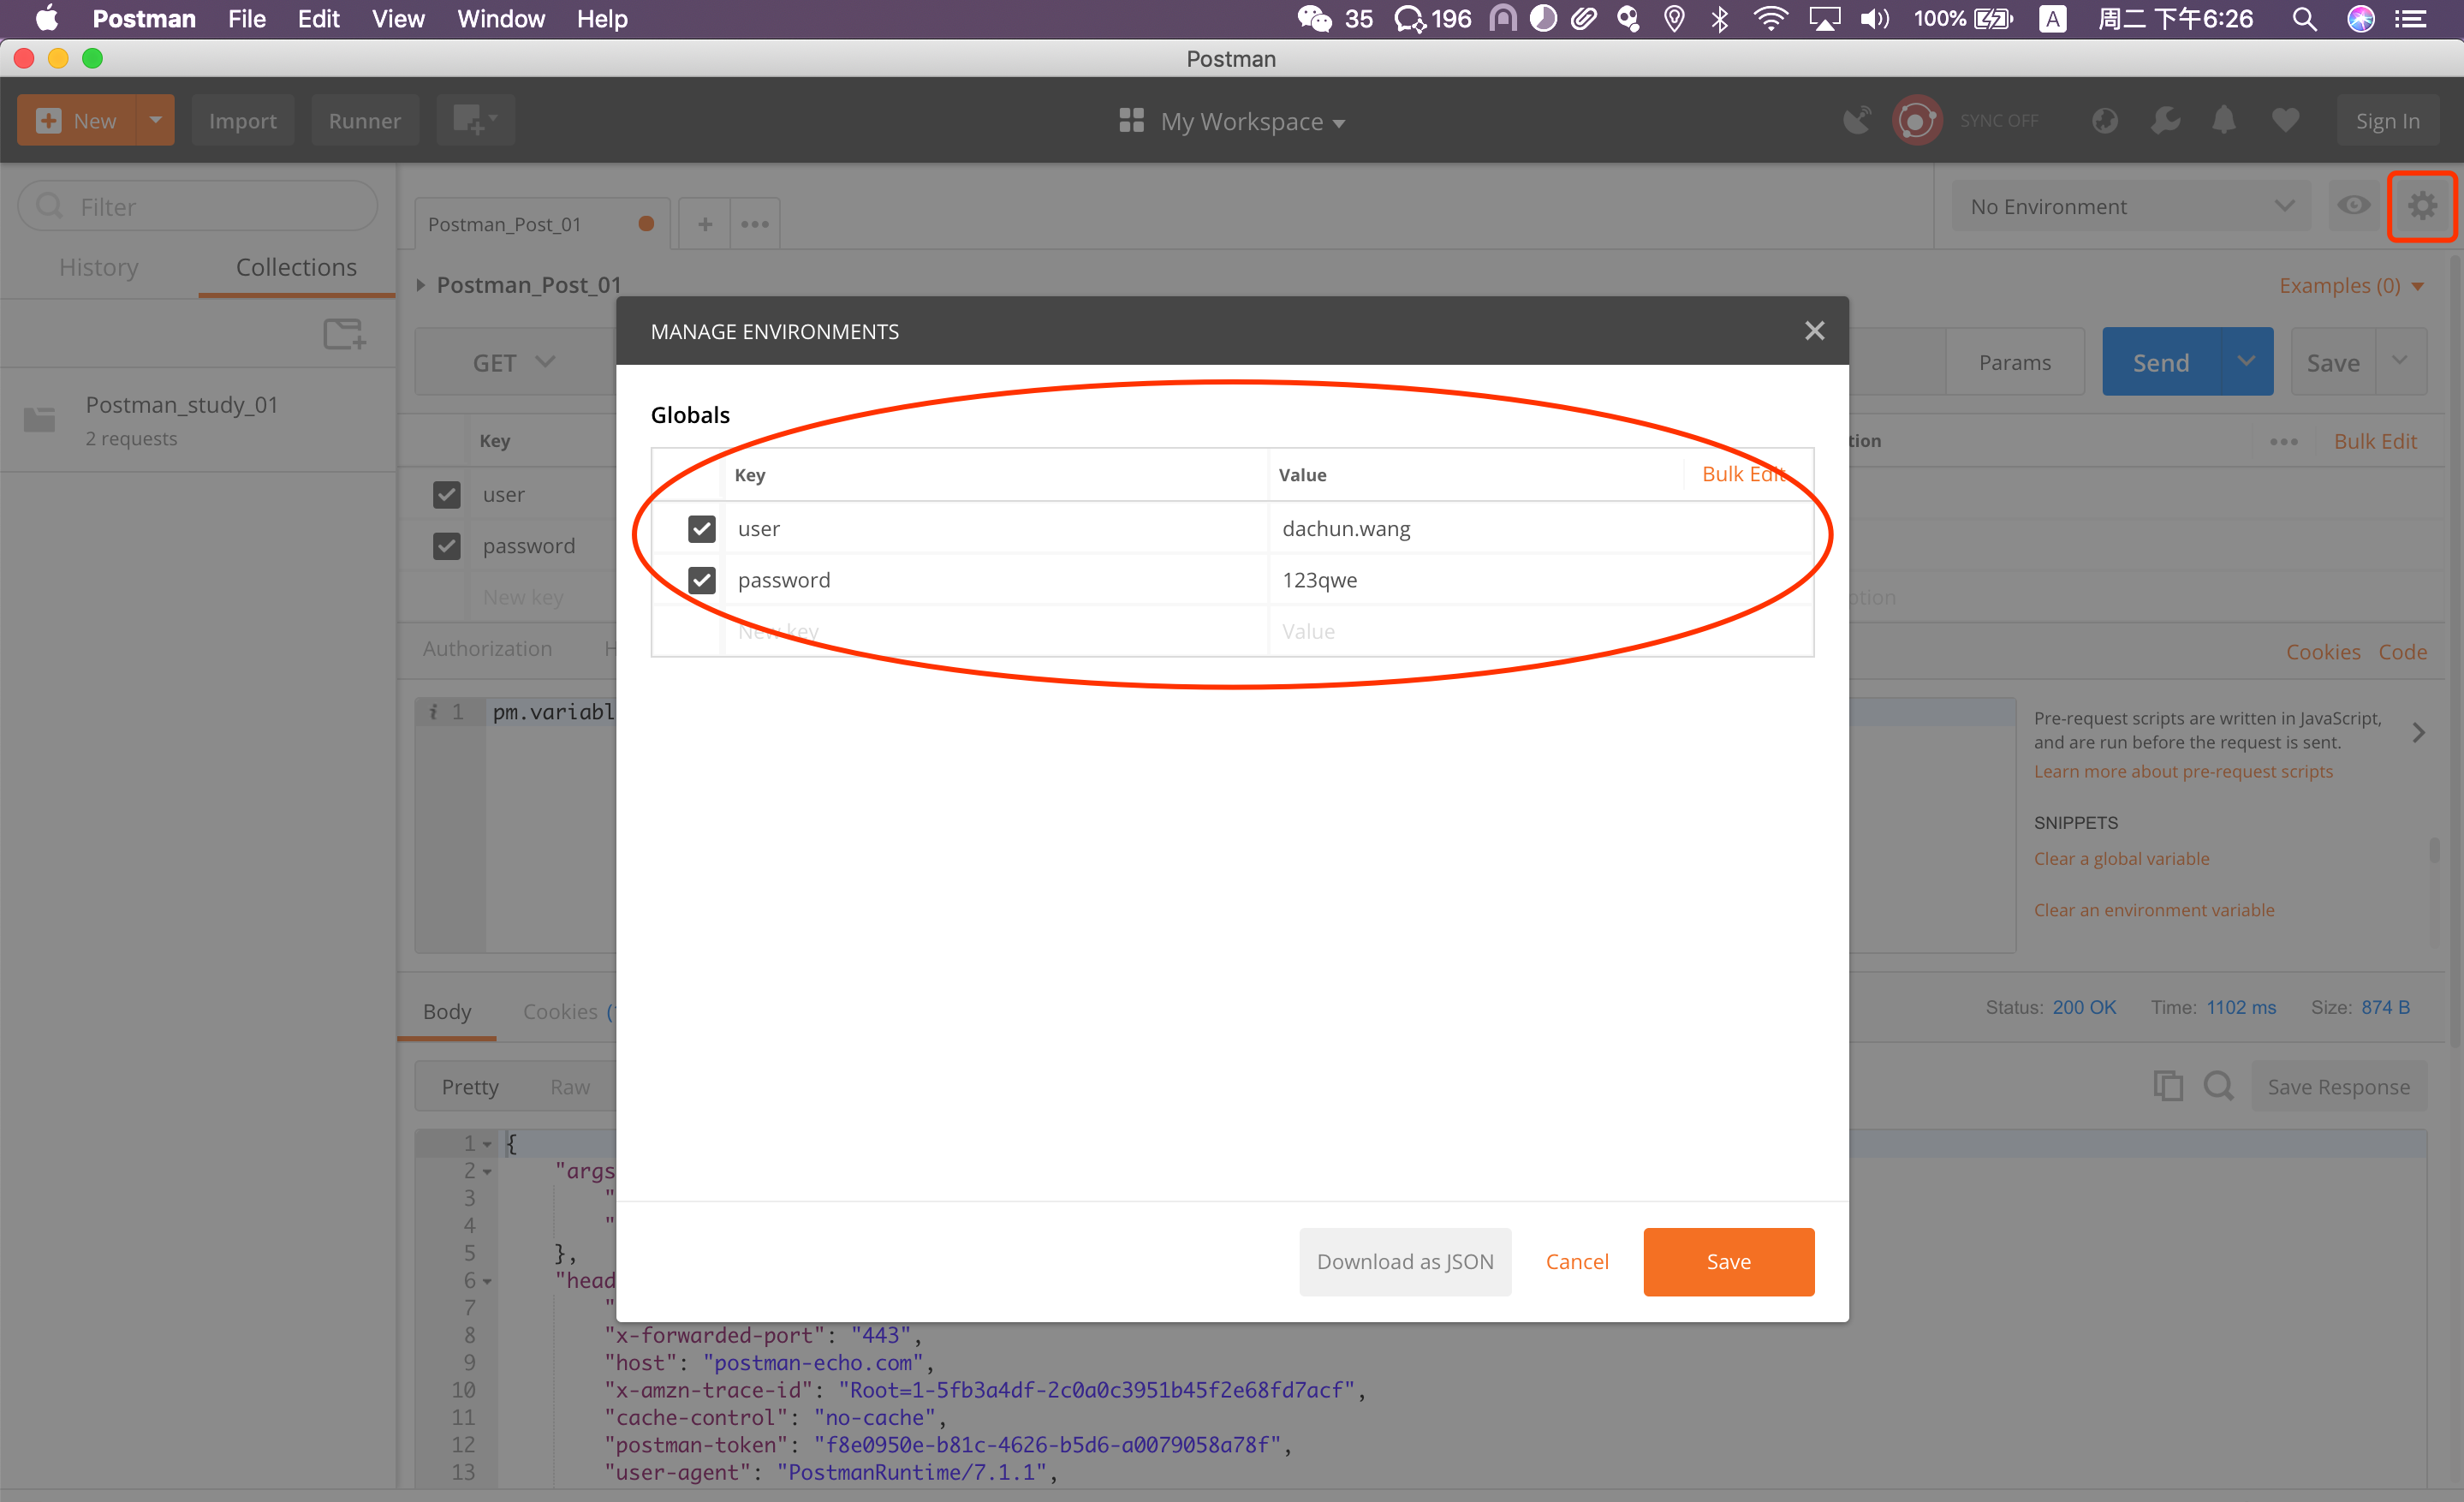2464x1502 pixels.
Task: Select the Postman_Post_01 request tab
Action: (540, 224)
